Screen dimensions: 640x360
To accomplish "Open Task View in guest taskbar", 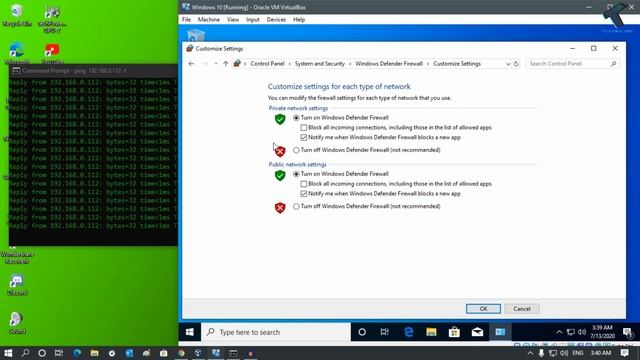I will pos(384,332).
